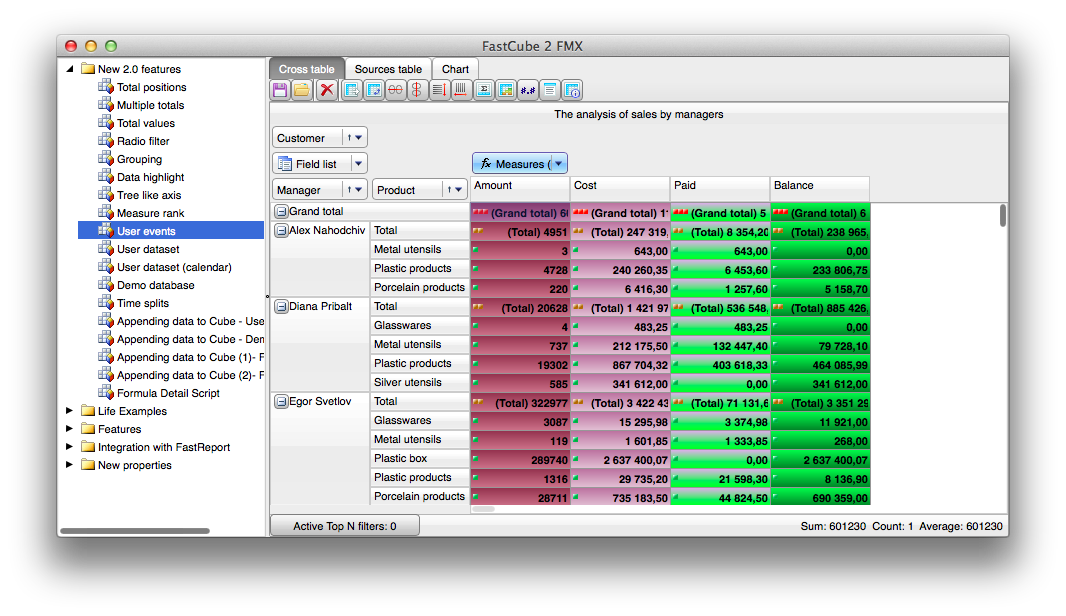The height and width of the screenshot is (616, 1066).
Task: Open the data highlight toolbar icon
Action: click(x=506, y=90)
